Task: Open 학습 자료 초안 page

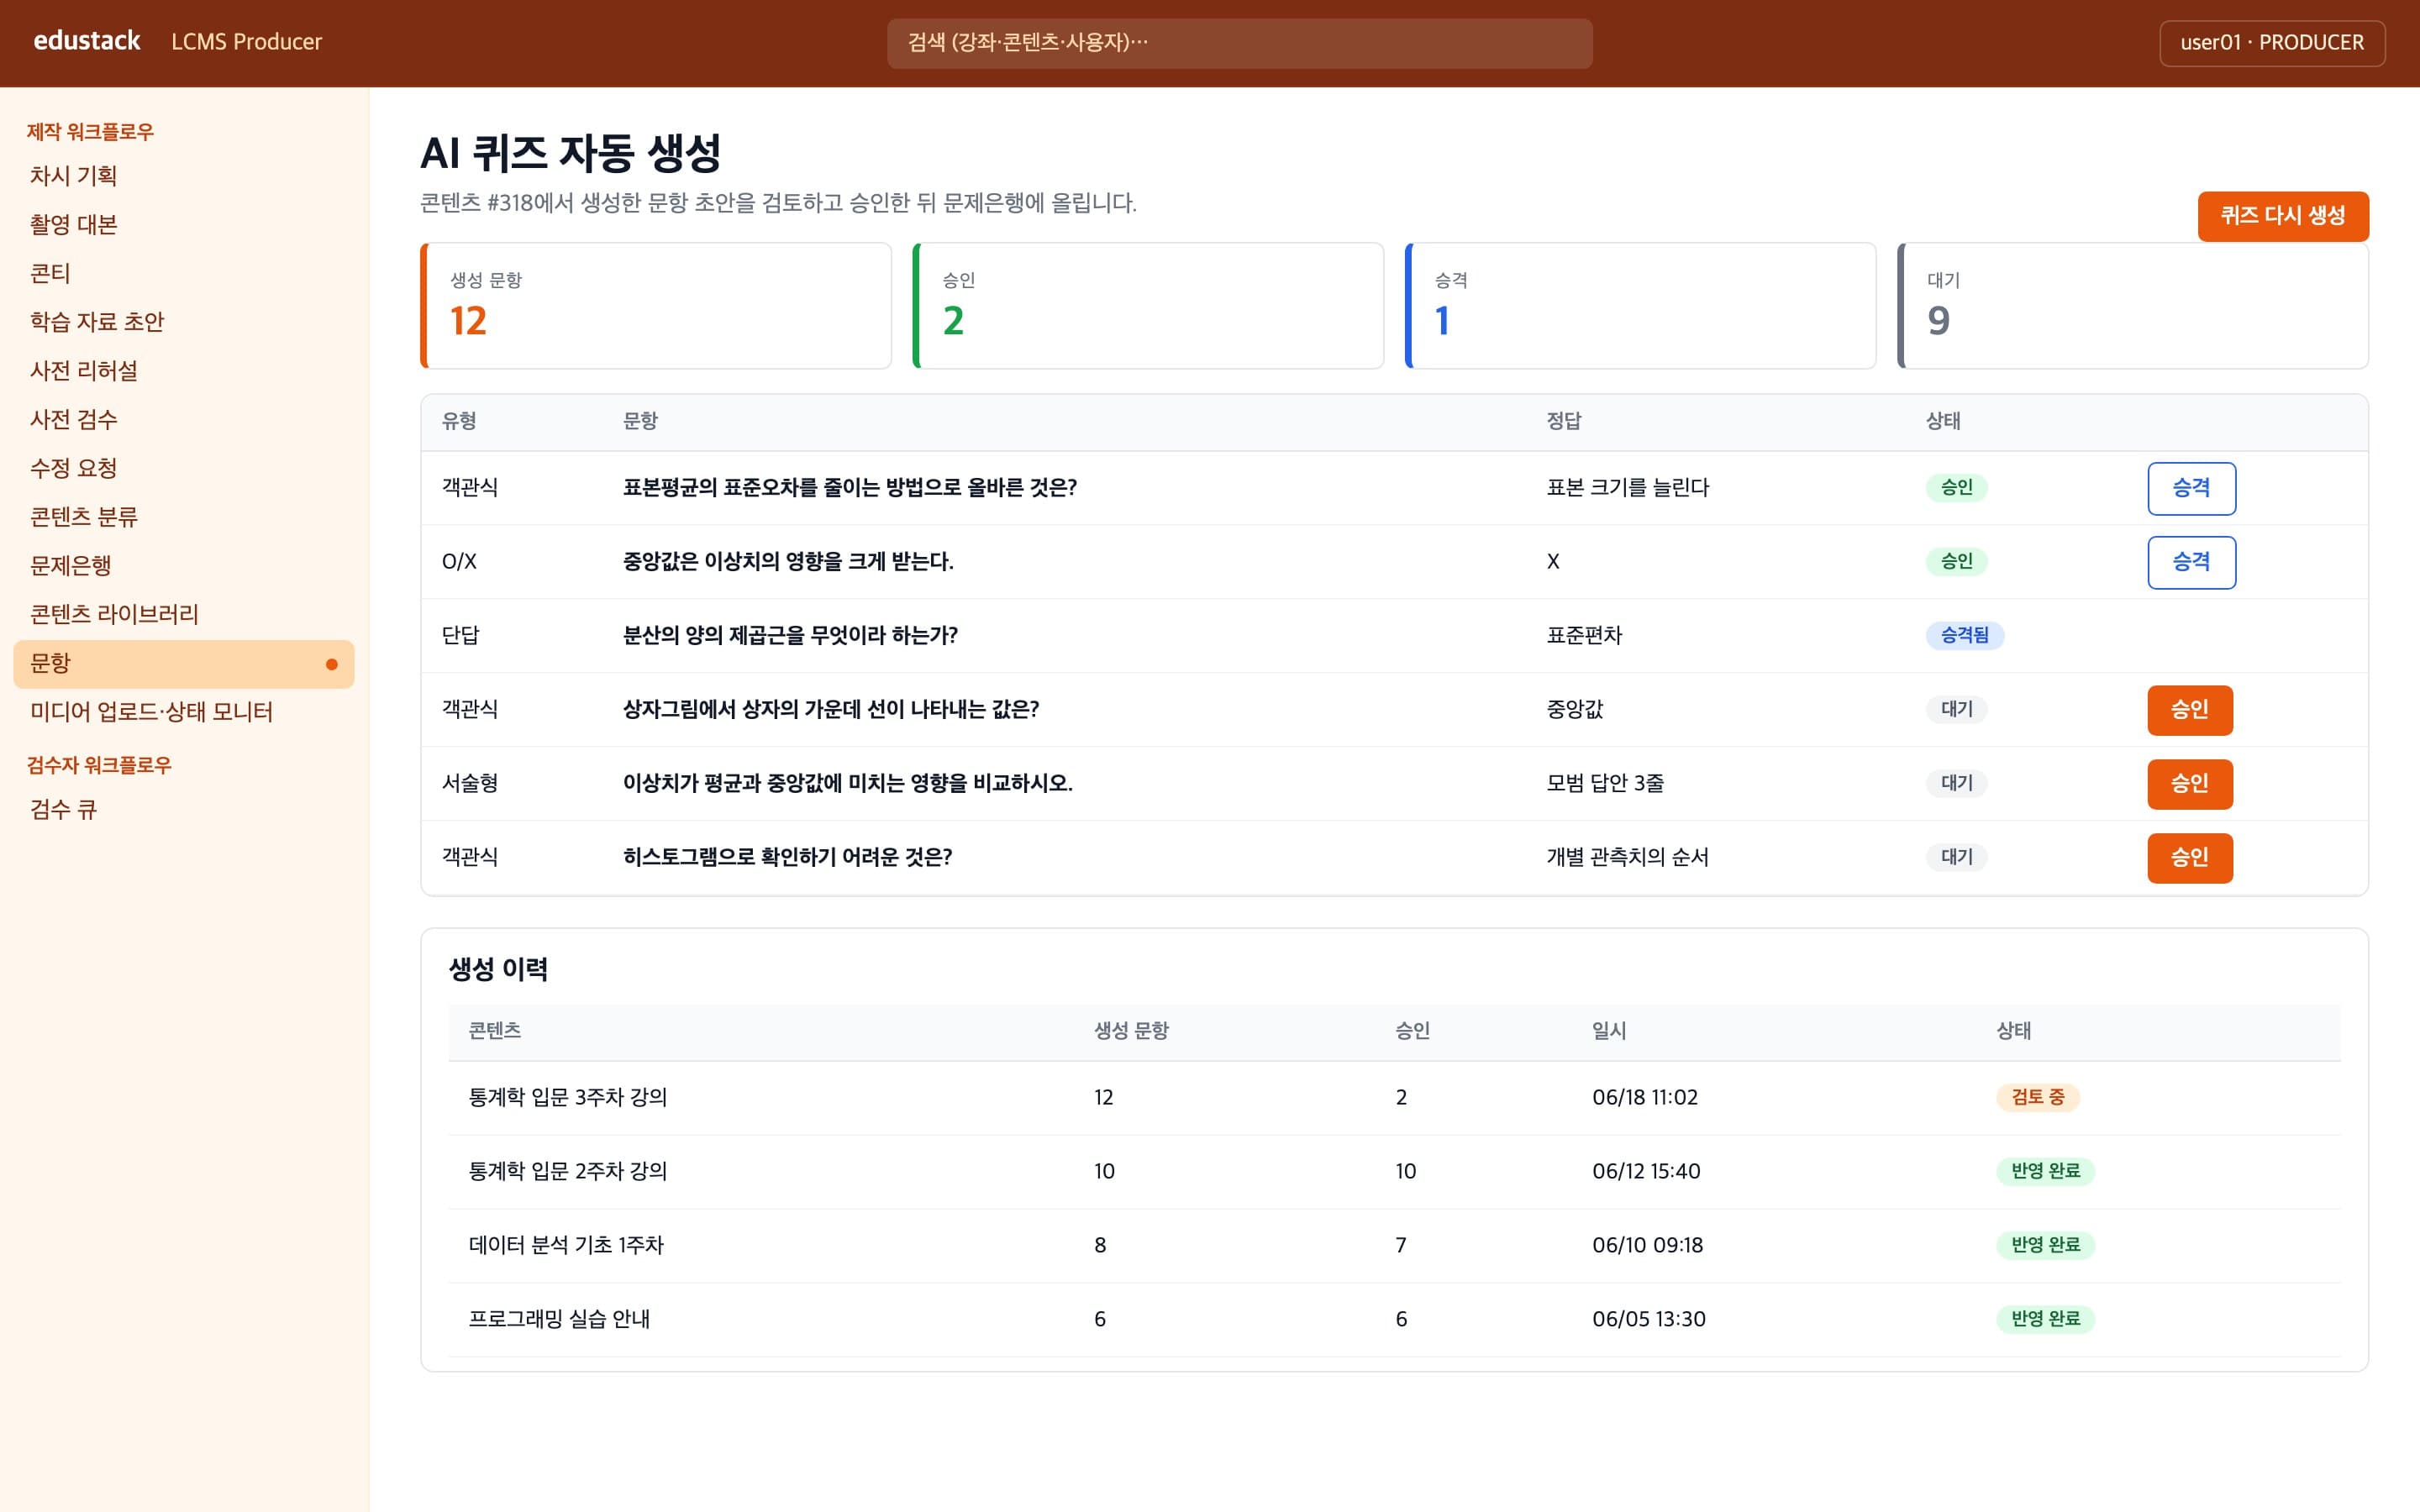Action: click(x=184, y=322)
